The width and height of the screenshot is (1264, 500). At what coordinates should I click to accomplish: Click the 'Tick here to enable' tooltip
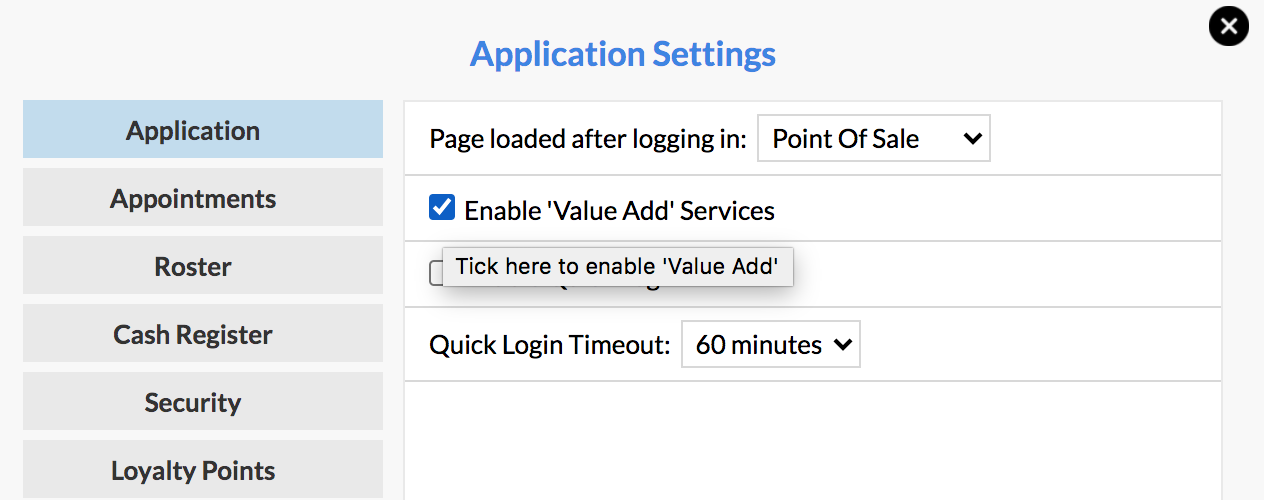click(x=618, y=267)
